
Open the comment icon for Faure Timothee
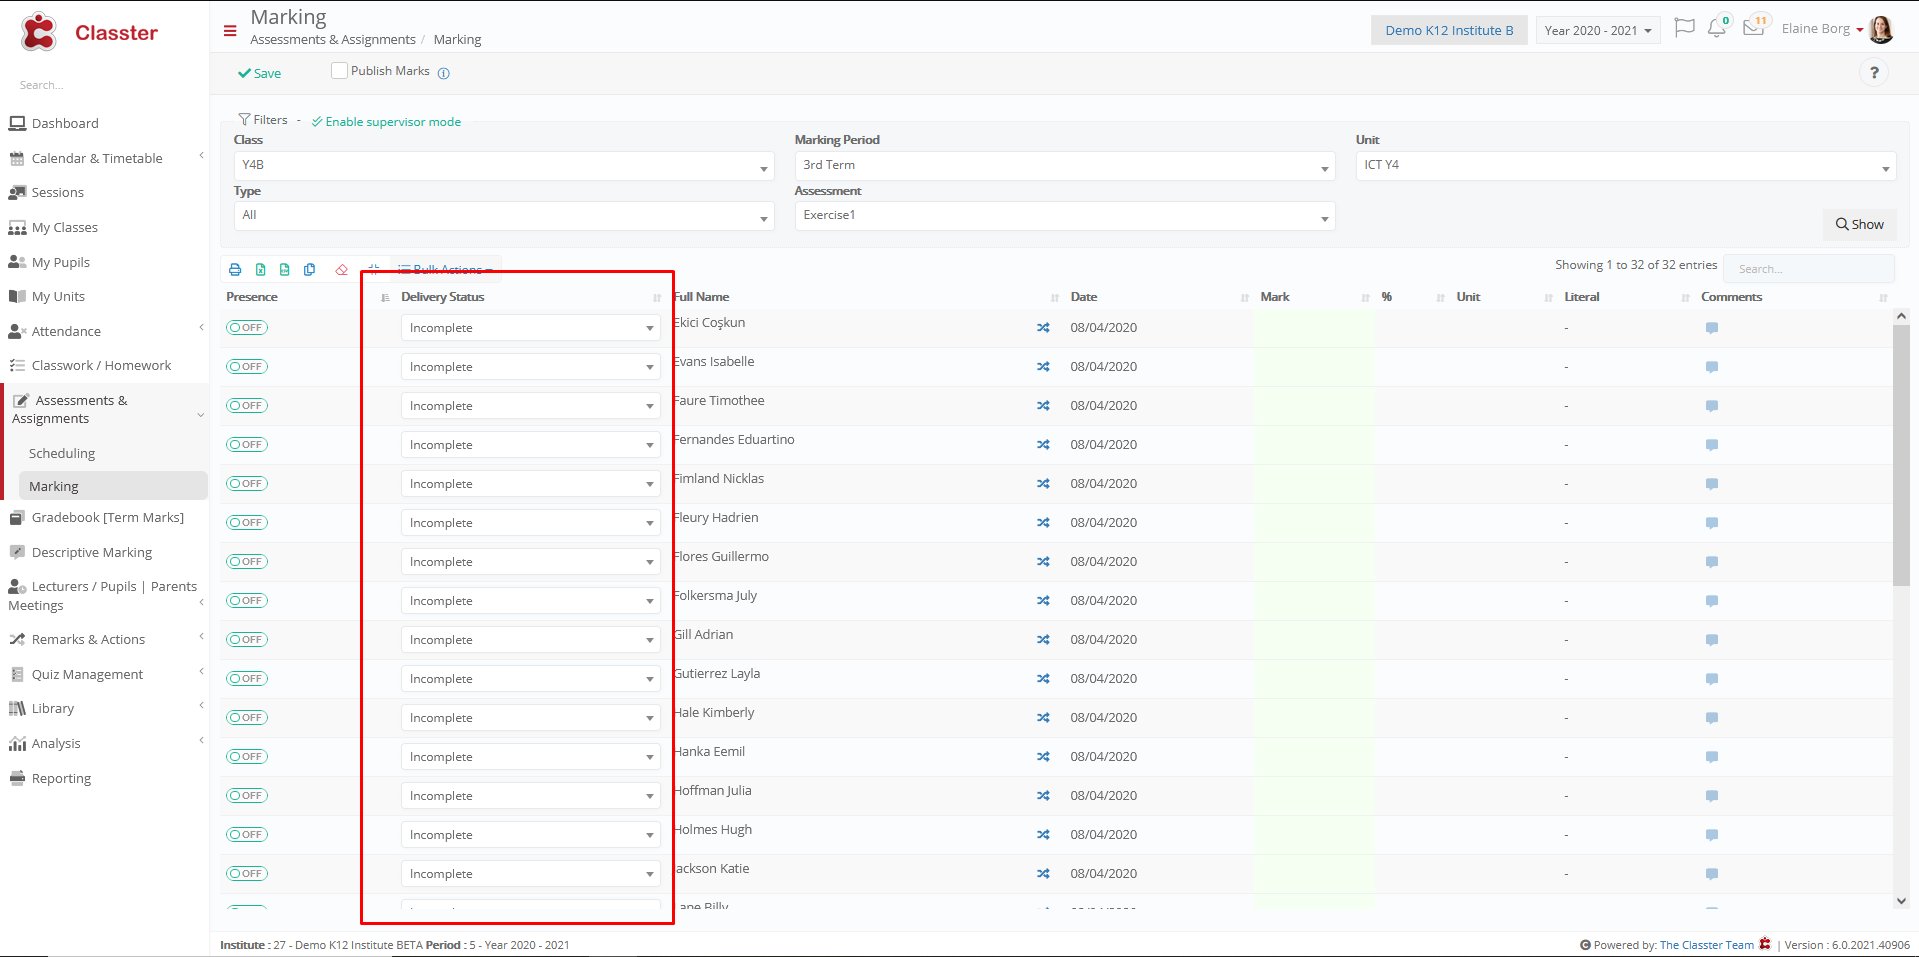[1712, 406]
